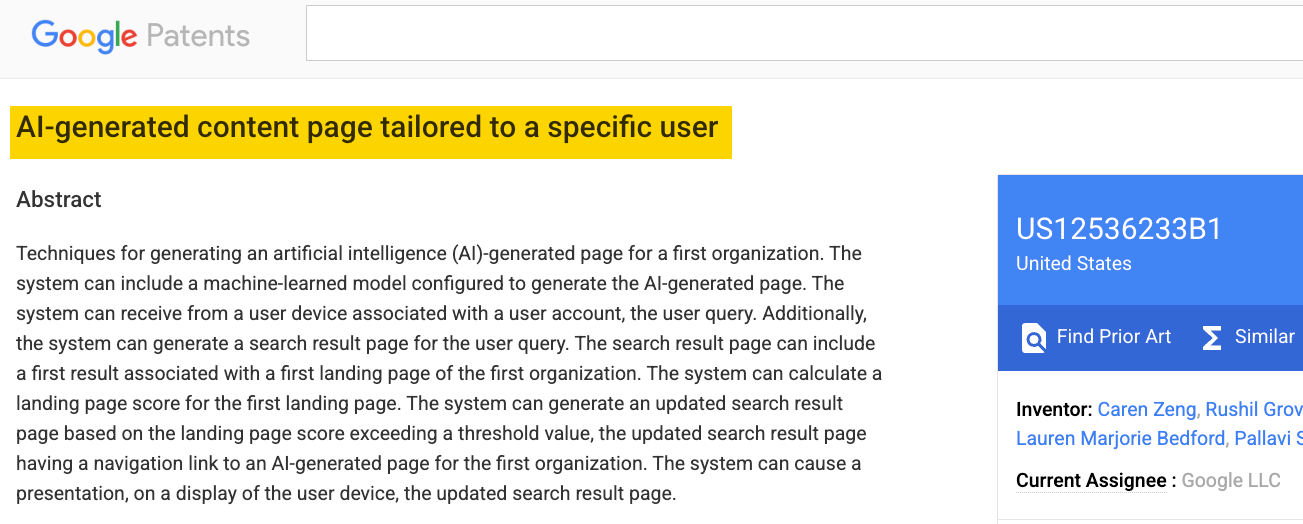Select inventor Lauren Marjorie Bedford link
The width and height of the screenshot is (1303, 524).
point(1120,438)
